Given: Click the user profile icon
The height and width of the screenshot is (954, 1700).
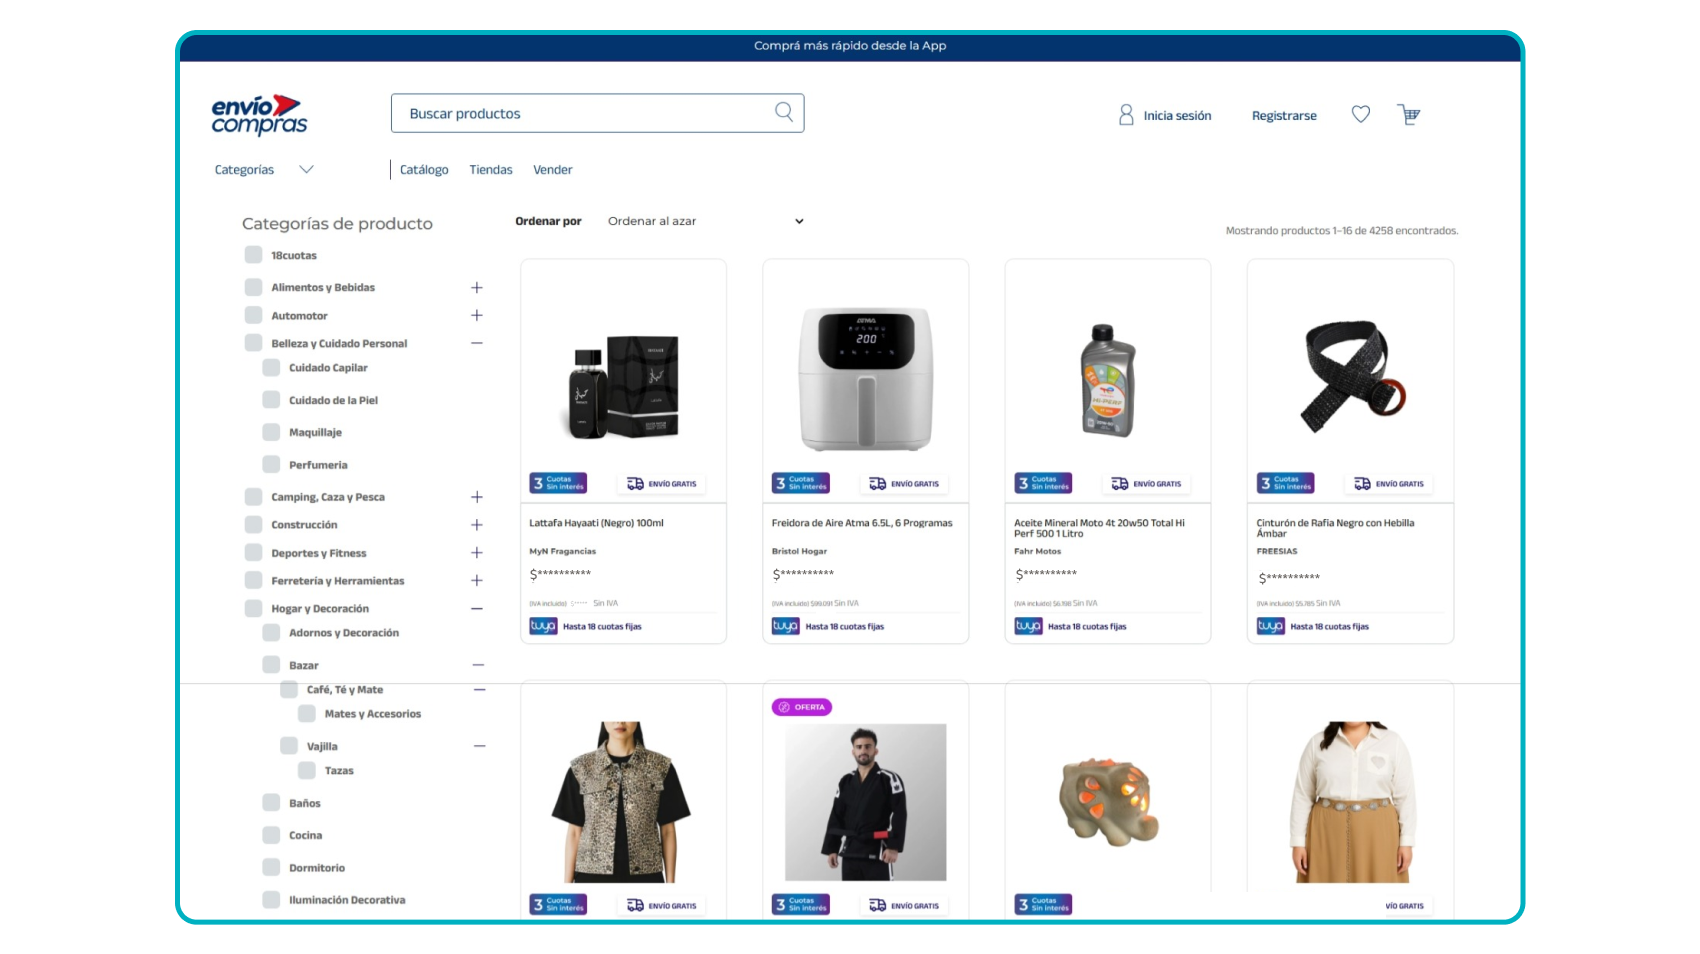Looking at the screenshot, I should 1126,115.
